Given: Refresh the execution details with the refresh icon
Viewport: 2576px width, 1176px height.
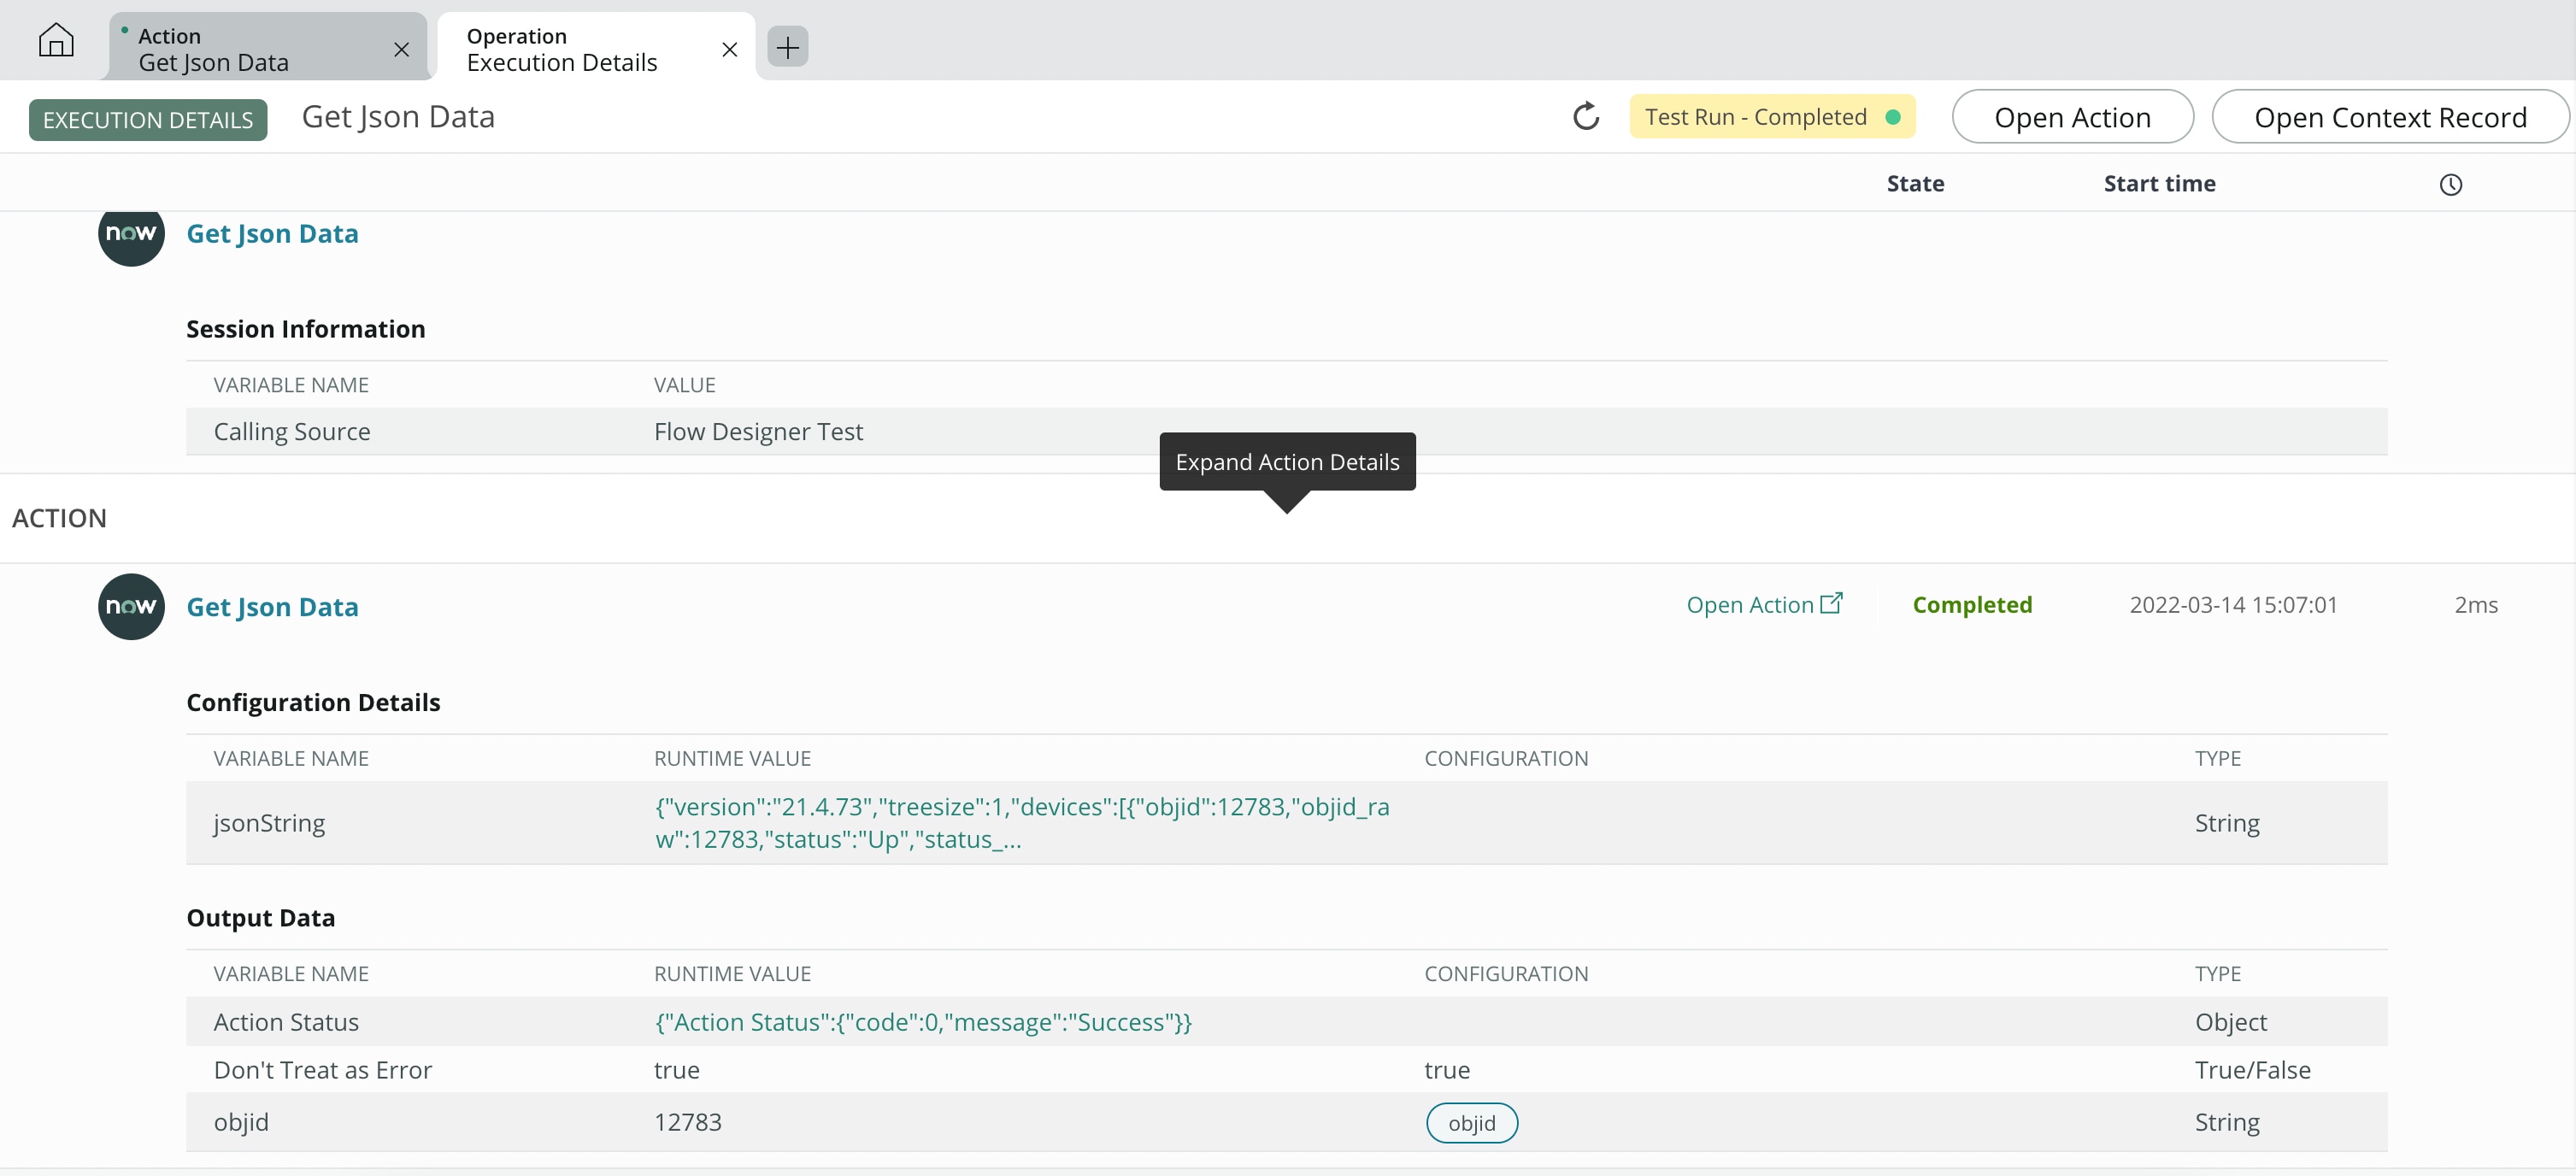Looking at the screenshot, I should pyautogui.click(x=1585, y=116).
